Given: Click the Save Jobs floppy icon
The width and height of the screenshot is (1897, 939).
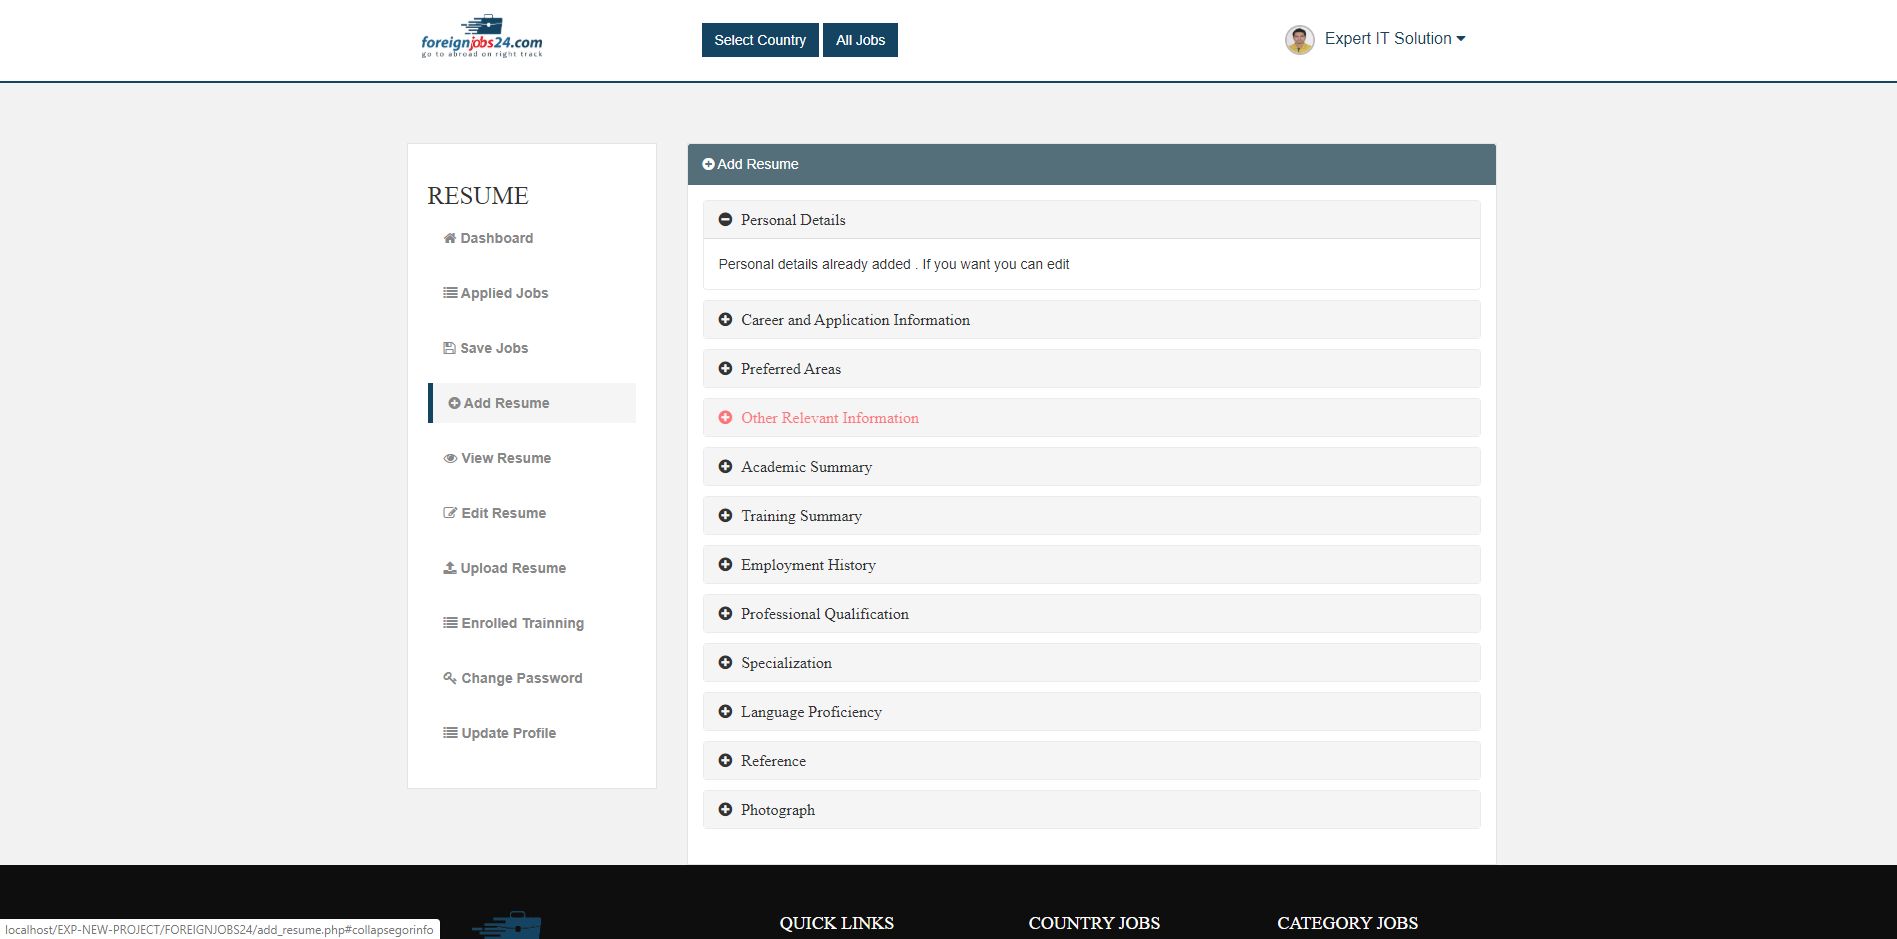Looking at the screenshot, I should [450, 348].
